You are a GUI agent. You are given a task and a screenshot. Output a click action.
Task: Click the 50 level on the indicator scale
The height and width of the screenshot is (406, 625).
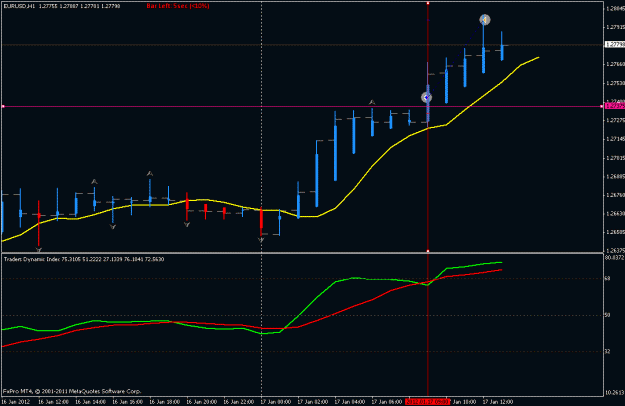(607, 315)
